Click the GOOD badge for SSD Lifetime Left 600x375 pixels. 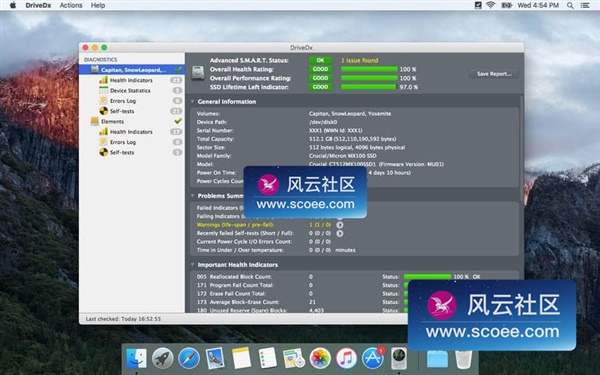pyautogui.click(x=320, y=87)
